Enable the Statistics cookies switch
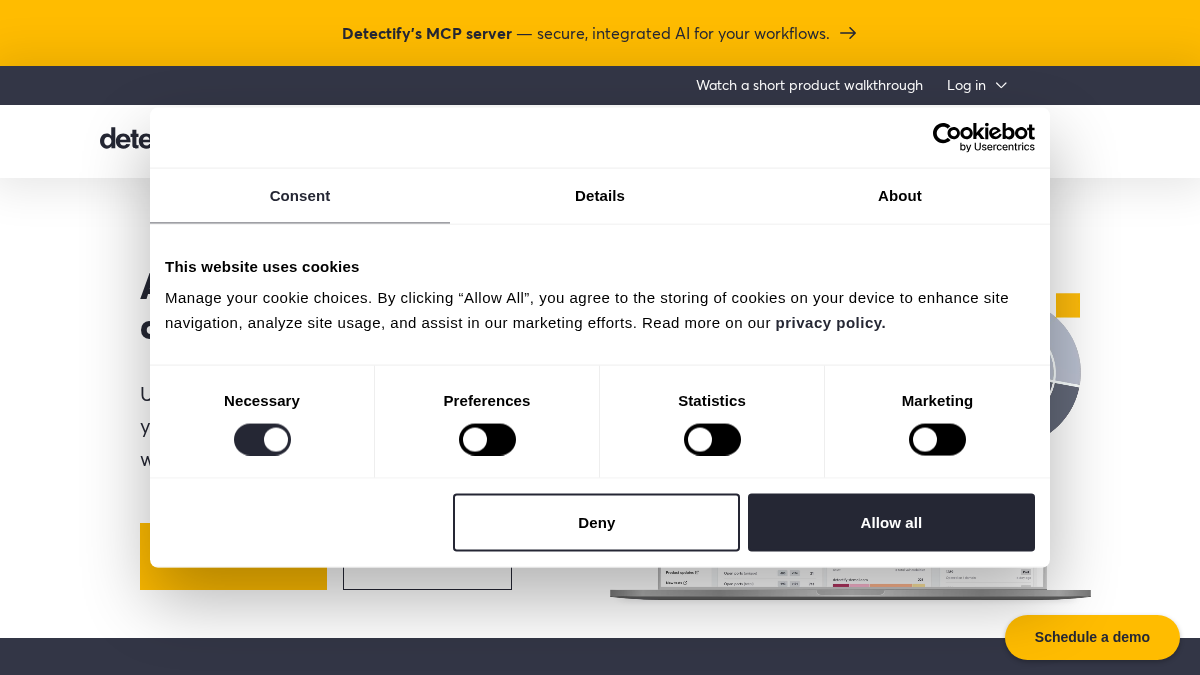1200x675 pixels. click(x=712, y=440)
